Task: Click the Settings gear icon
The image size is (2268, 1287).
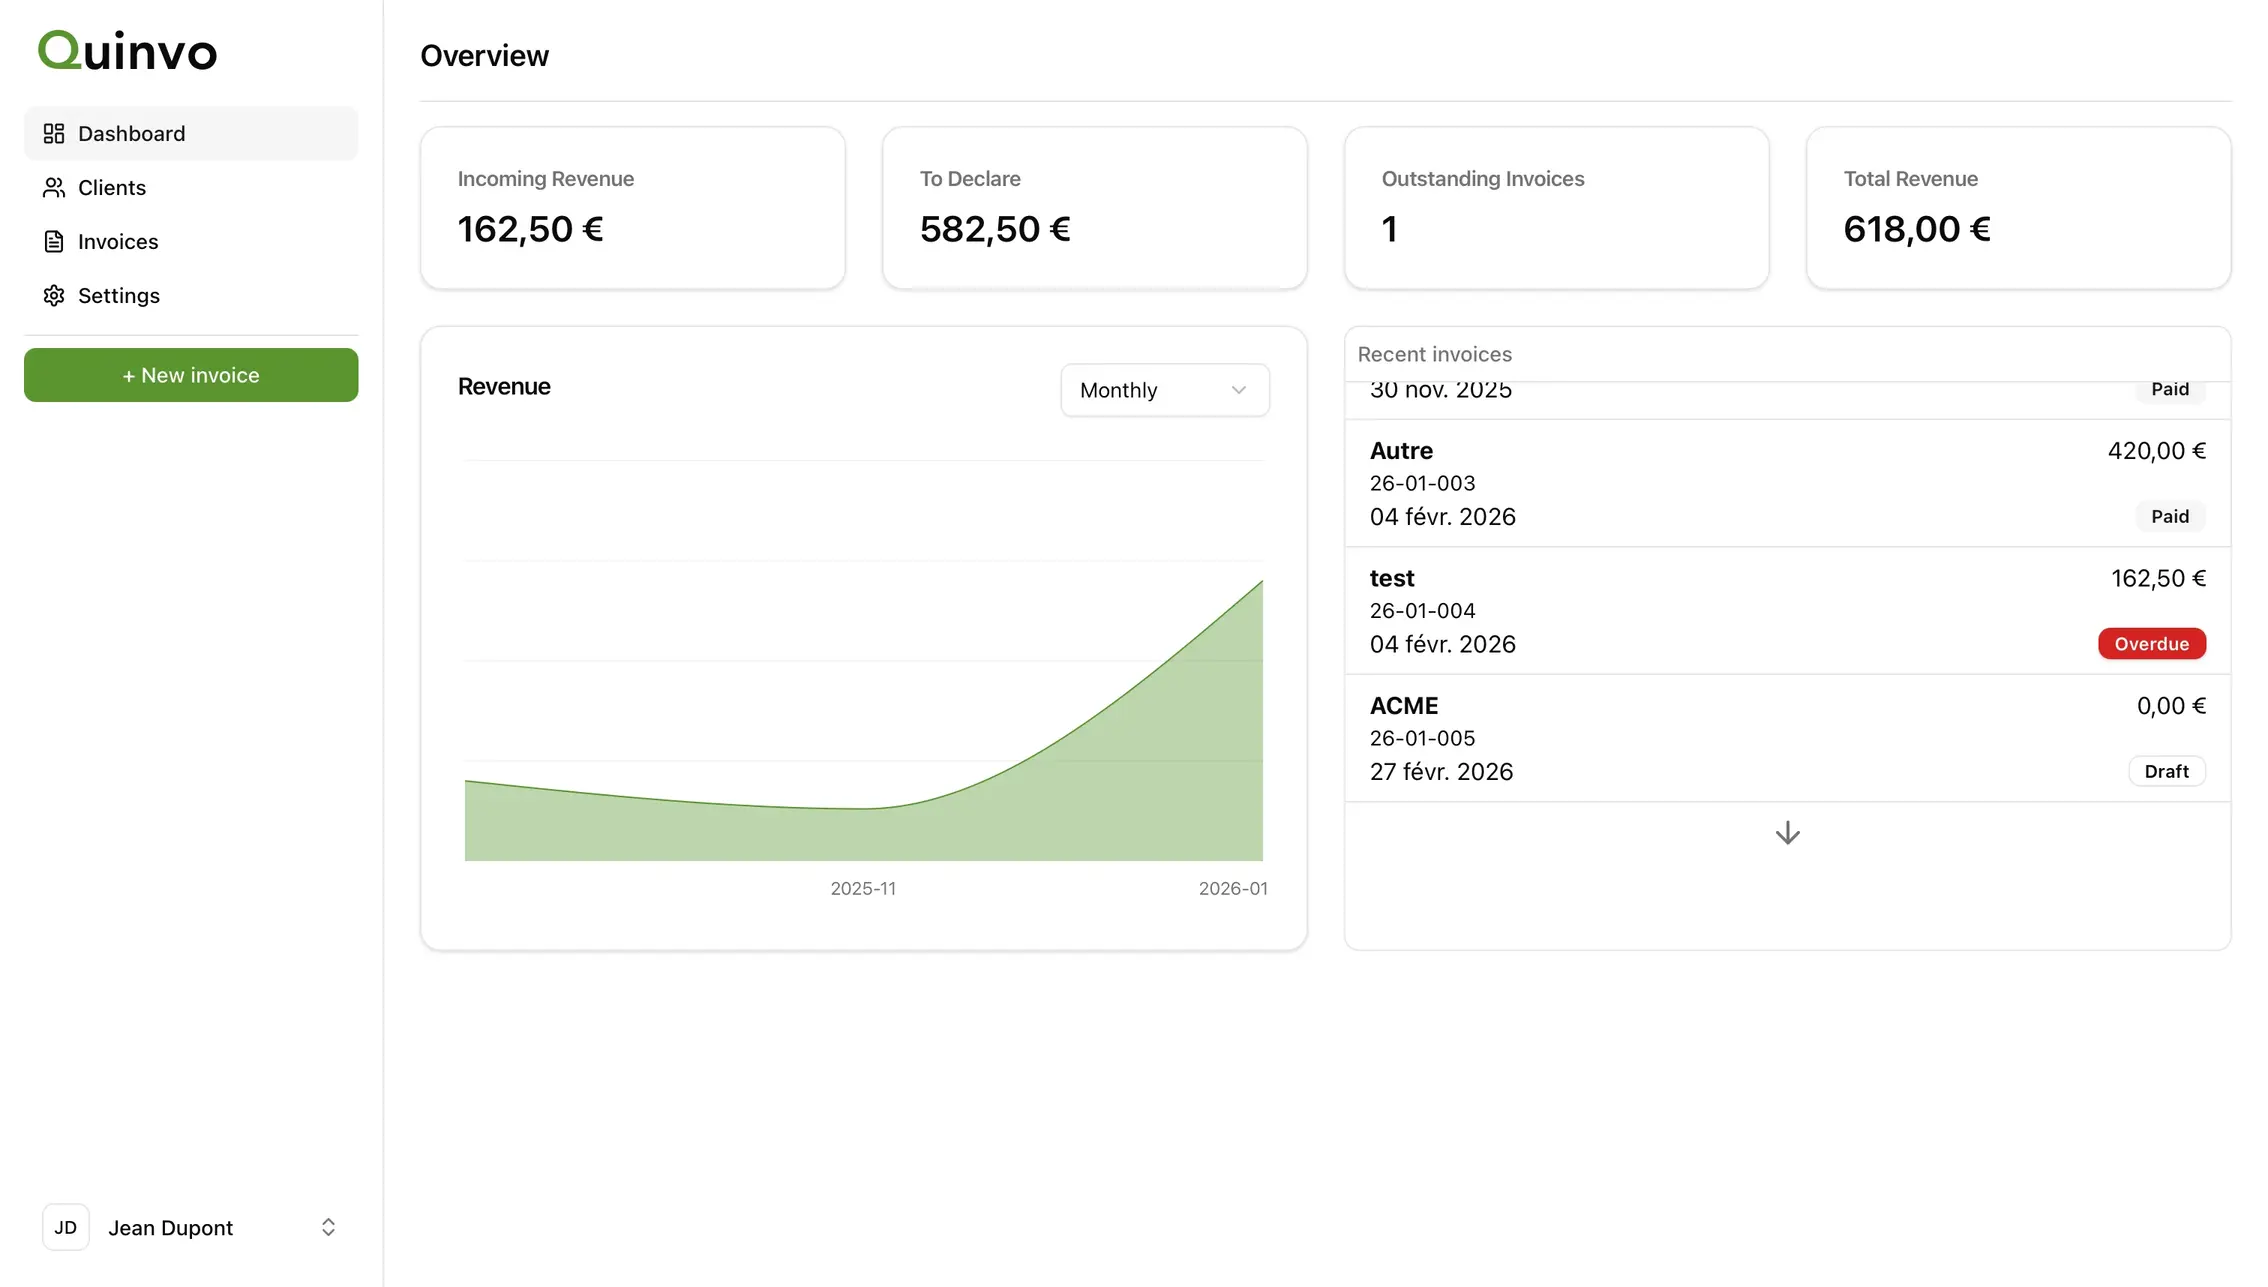Action: tap(54, 295)
